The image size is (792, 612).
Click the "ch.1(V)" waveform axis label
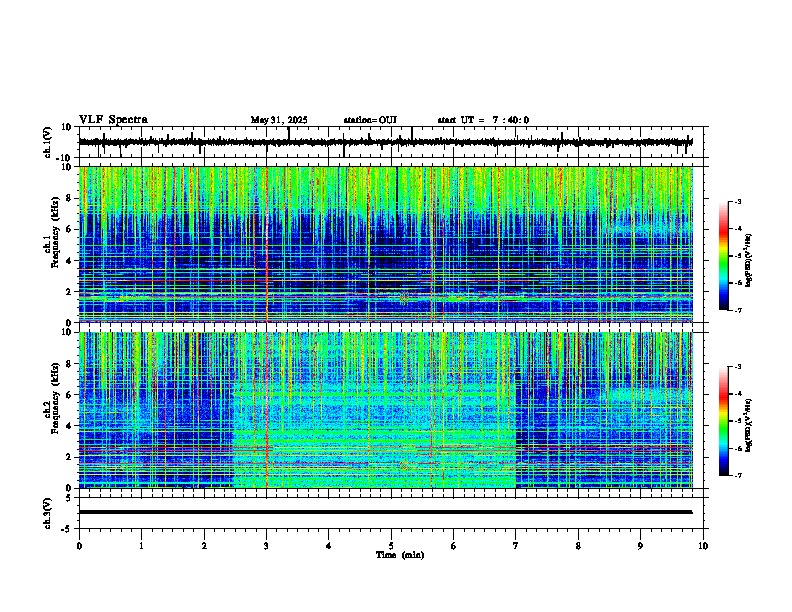click(48, 142)
